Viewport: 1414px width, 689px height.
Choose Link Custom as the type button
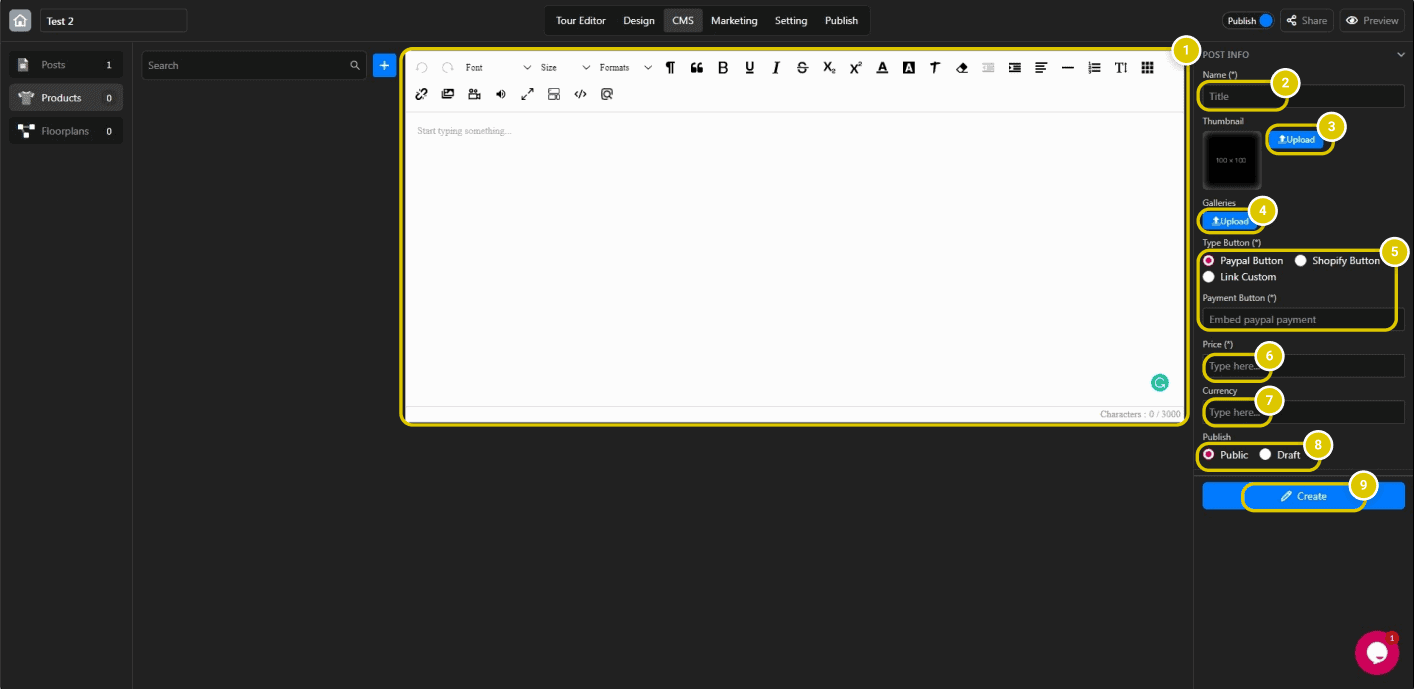(x=1210, y=277)
